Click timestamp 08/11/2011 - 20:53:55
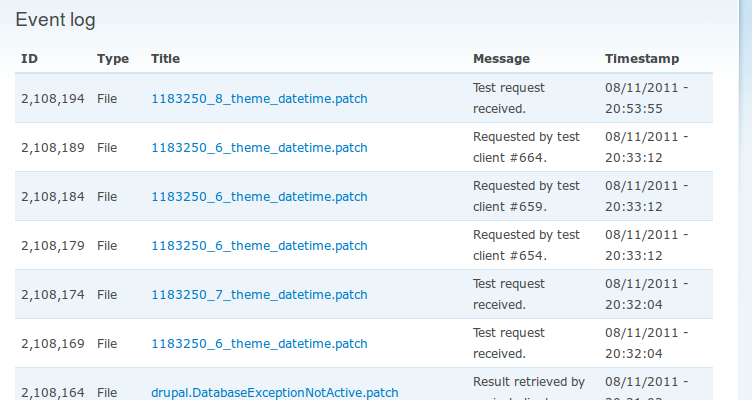Viewport: 752px width, 400px height. [x=646, y=98]
